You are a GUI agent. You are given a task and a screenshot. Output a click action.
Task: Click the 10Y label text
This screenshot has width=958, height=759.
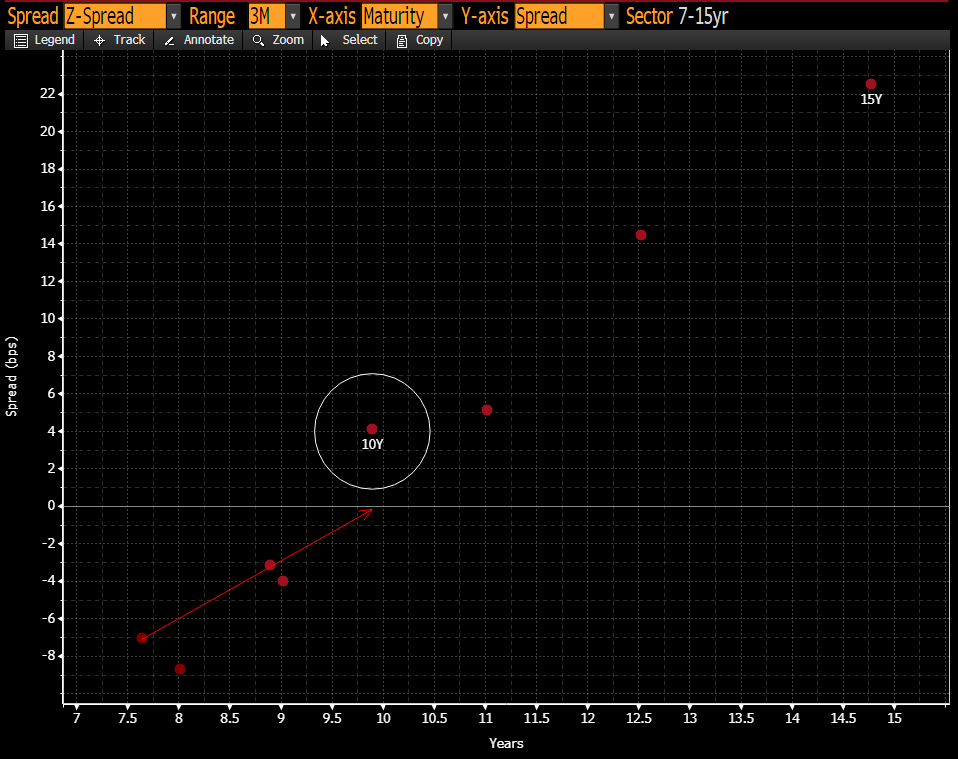point(372,445)
